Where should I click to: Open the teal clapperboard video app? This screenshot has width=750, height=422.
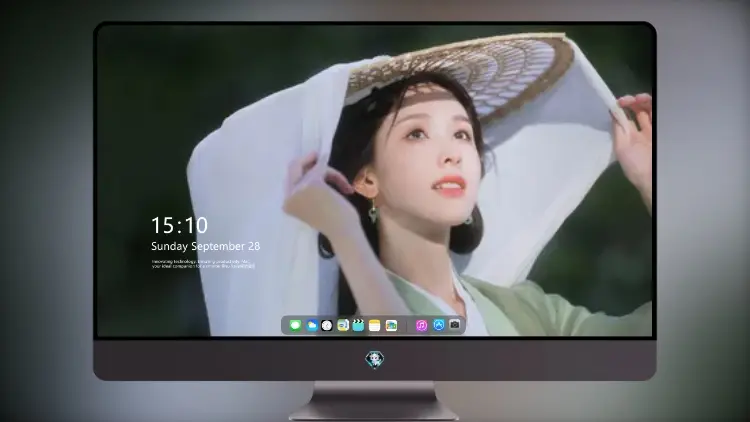pos(358,325)
